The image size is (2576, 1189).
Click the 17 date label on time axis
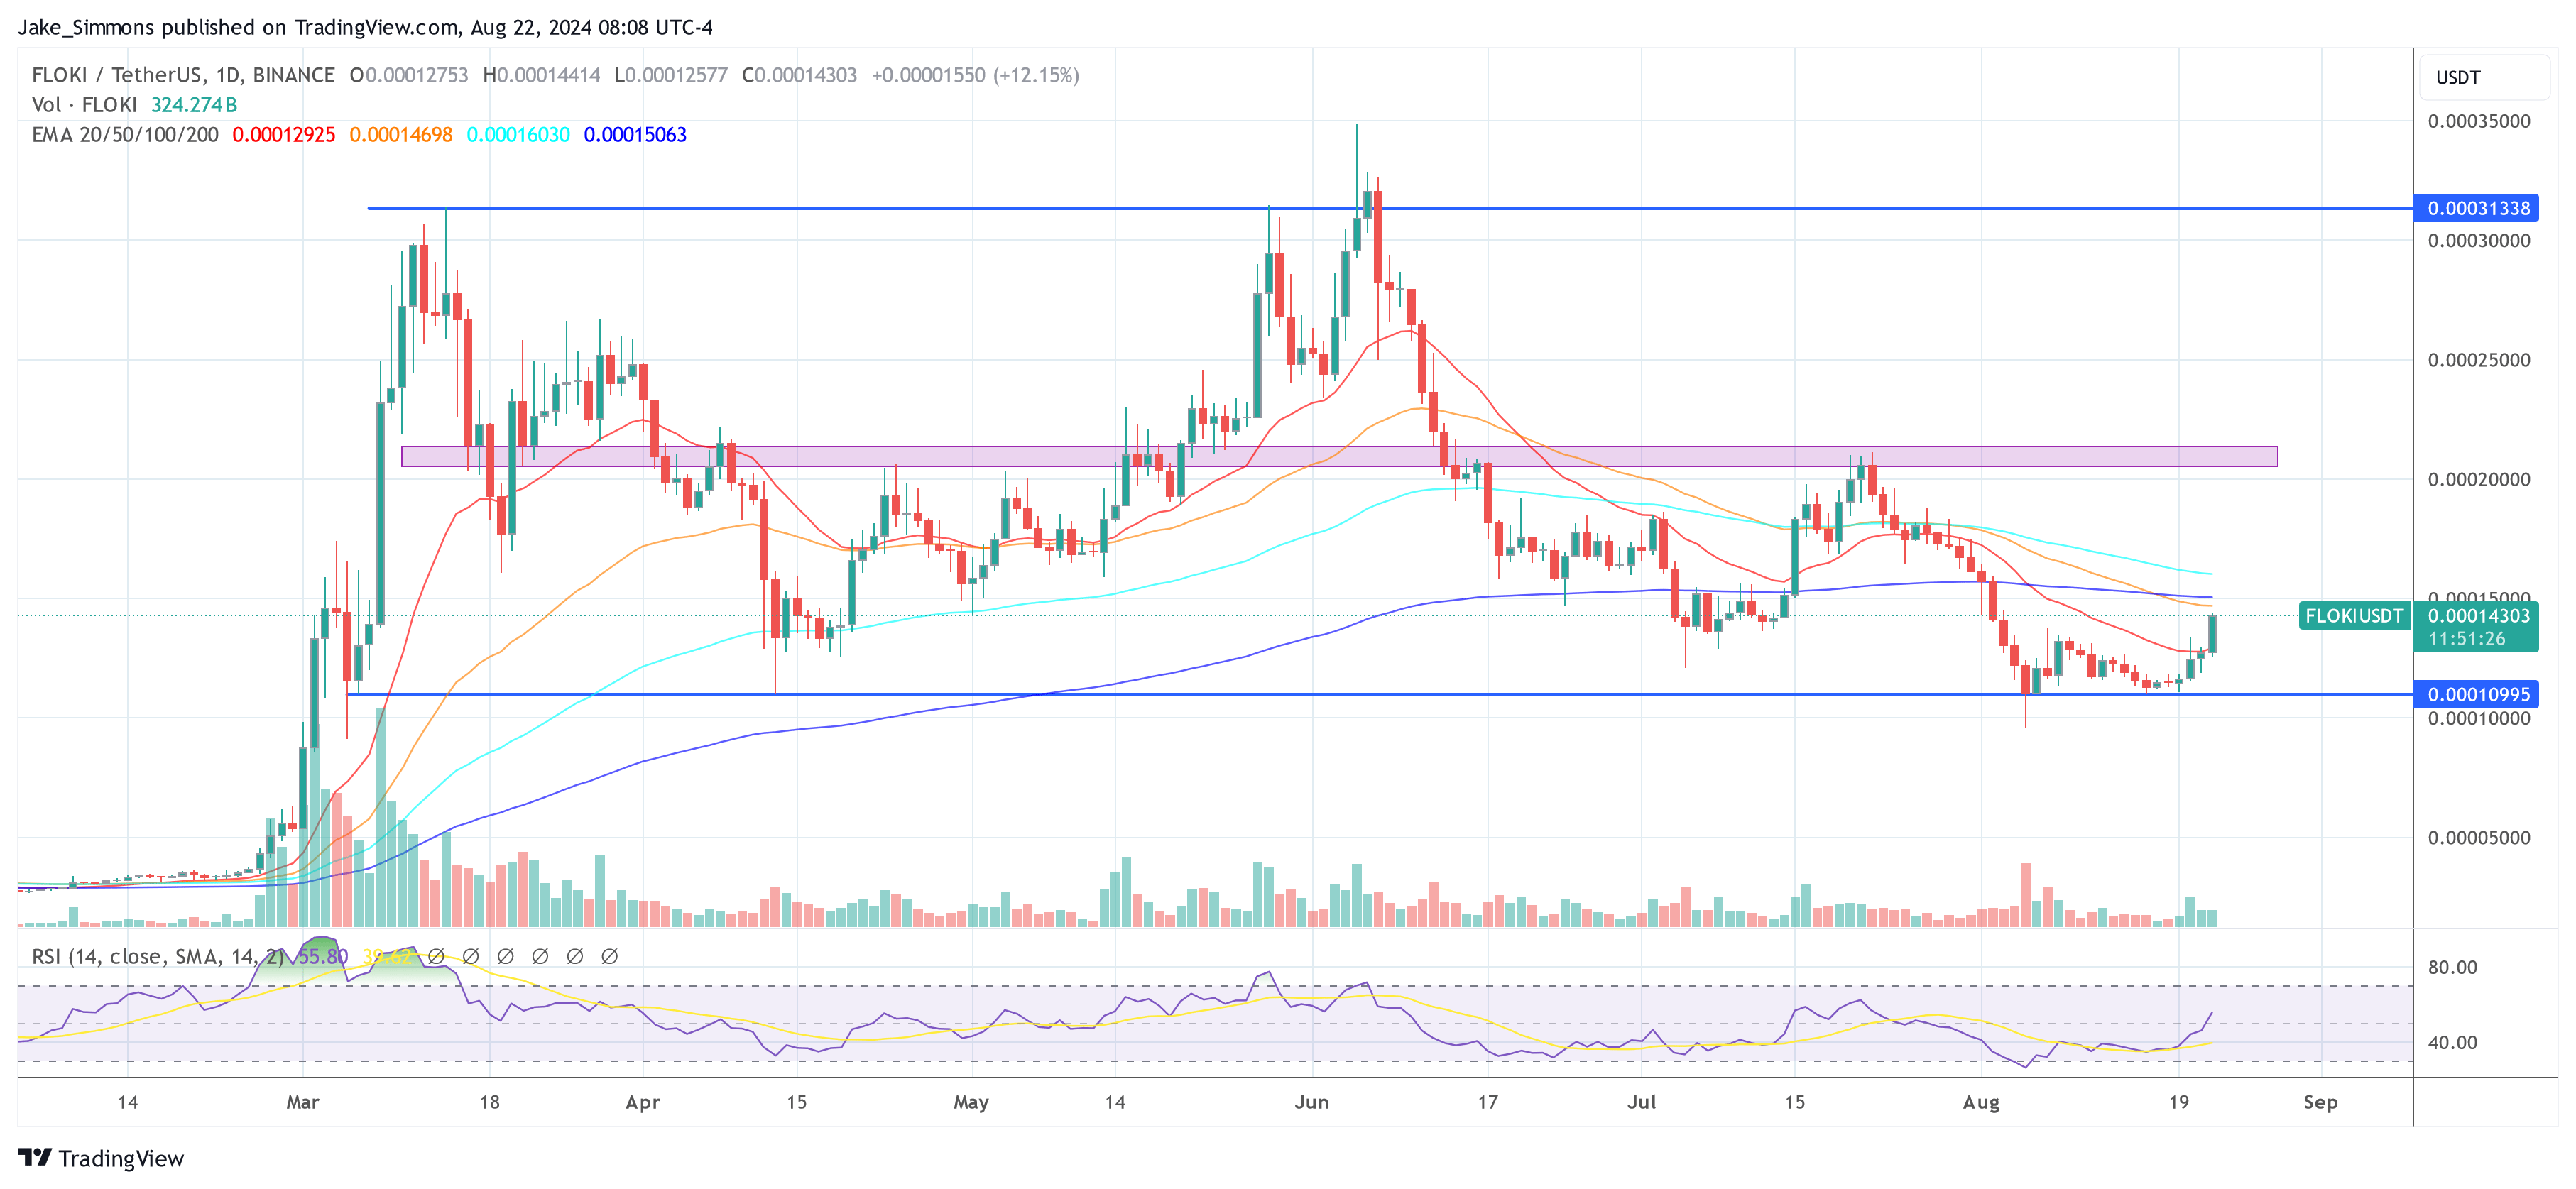(1488, 1102)
